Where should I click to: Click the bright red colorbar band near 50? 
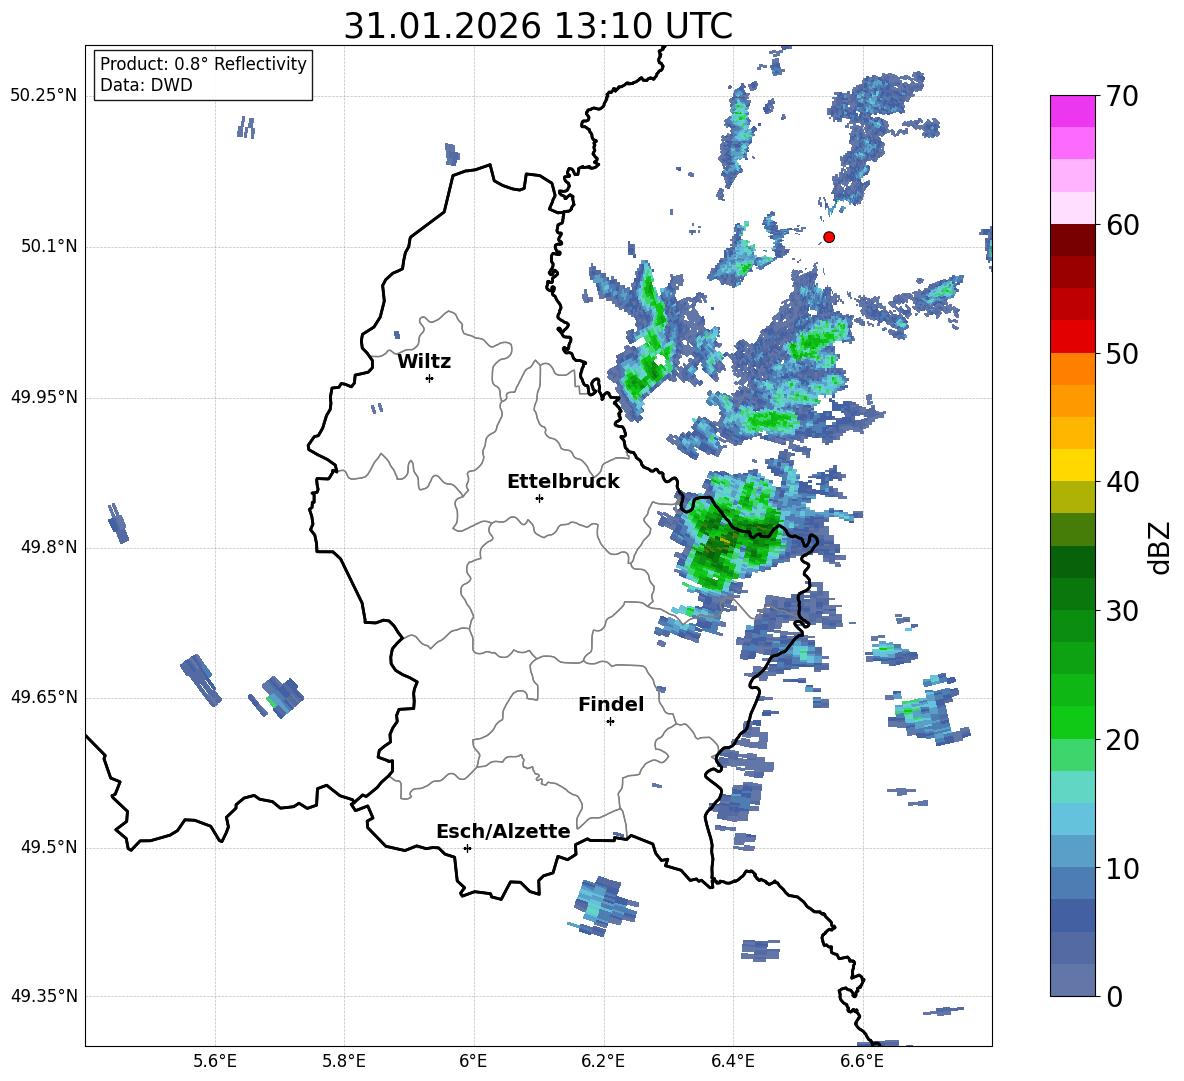[x=1073, y=337]
